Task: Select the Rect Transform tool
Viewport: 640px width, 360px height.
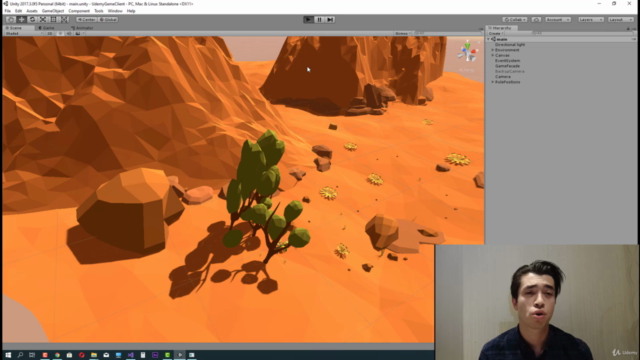Action: pos(53,20)
